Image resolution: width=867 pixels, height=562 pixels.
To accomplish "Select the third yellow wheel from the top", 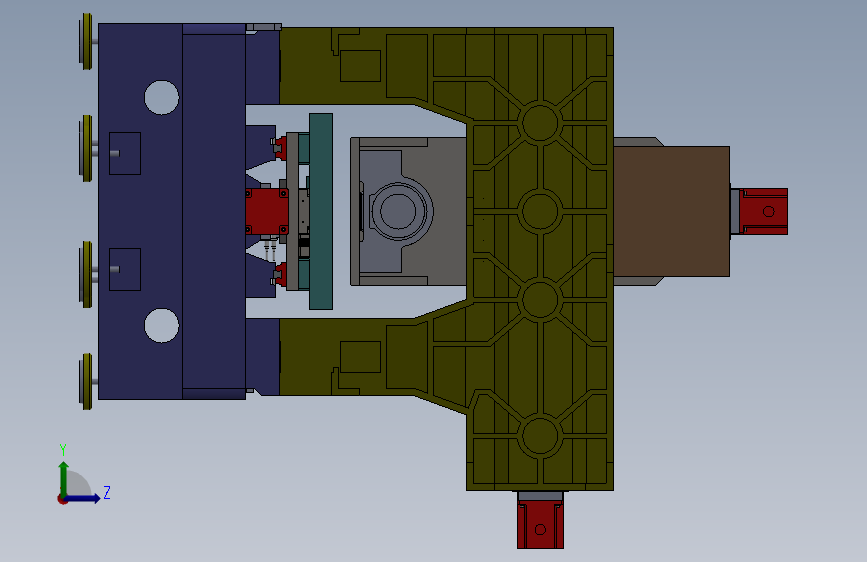I will (87, 274).
